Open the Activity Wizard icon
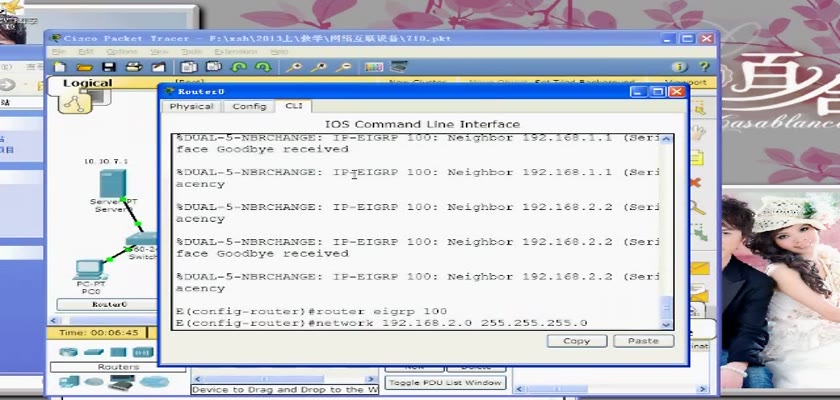This screenshot has width=840, height=400. (x=159, y=67)
